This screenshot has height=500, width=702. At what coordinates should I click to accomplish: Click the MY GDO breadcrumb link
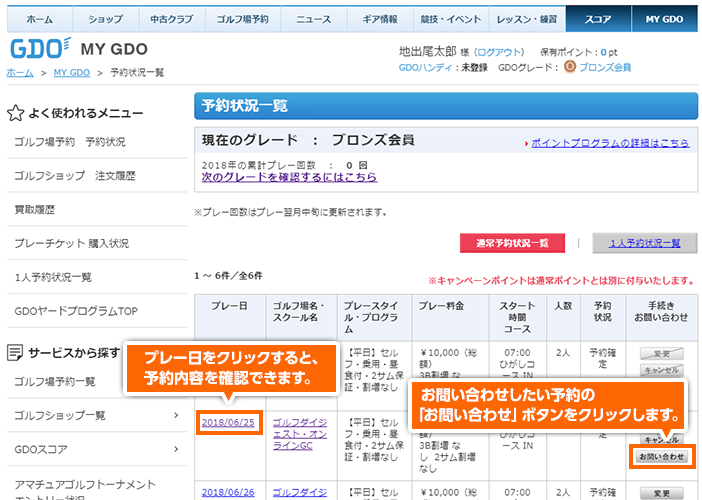point(72,73)
